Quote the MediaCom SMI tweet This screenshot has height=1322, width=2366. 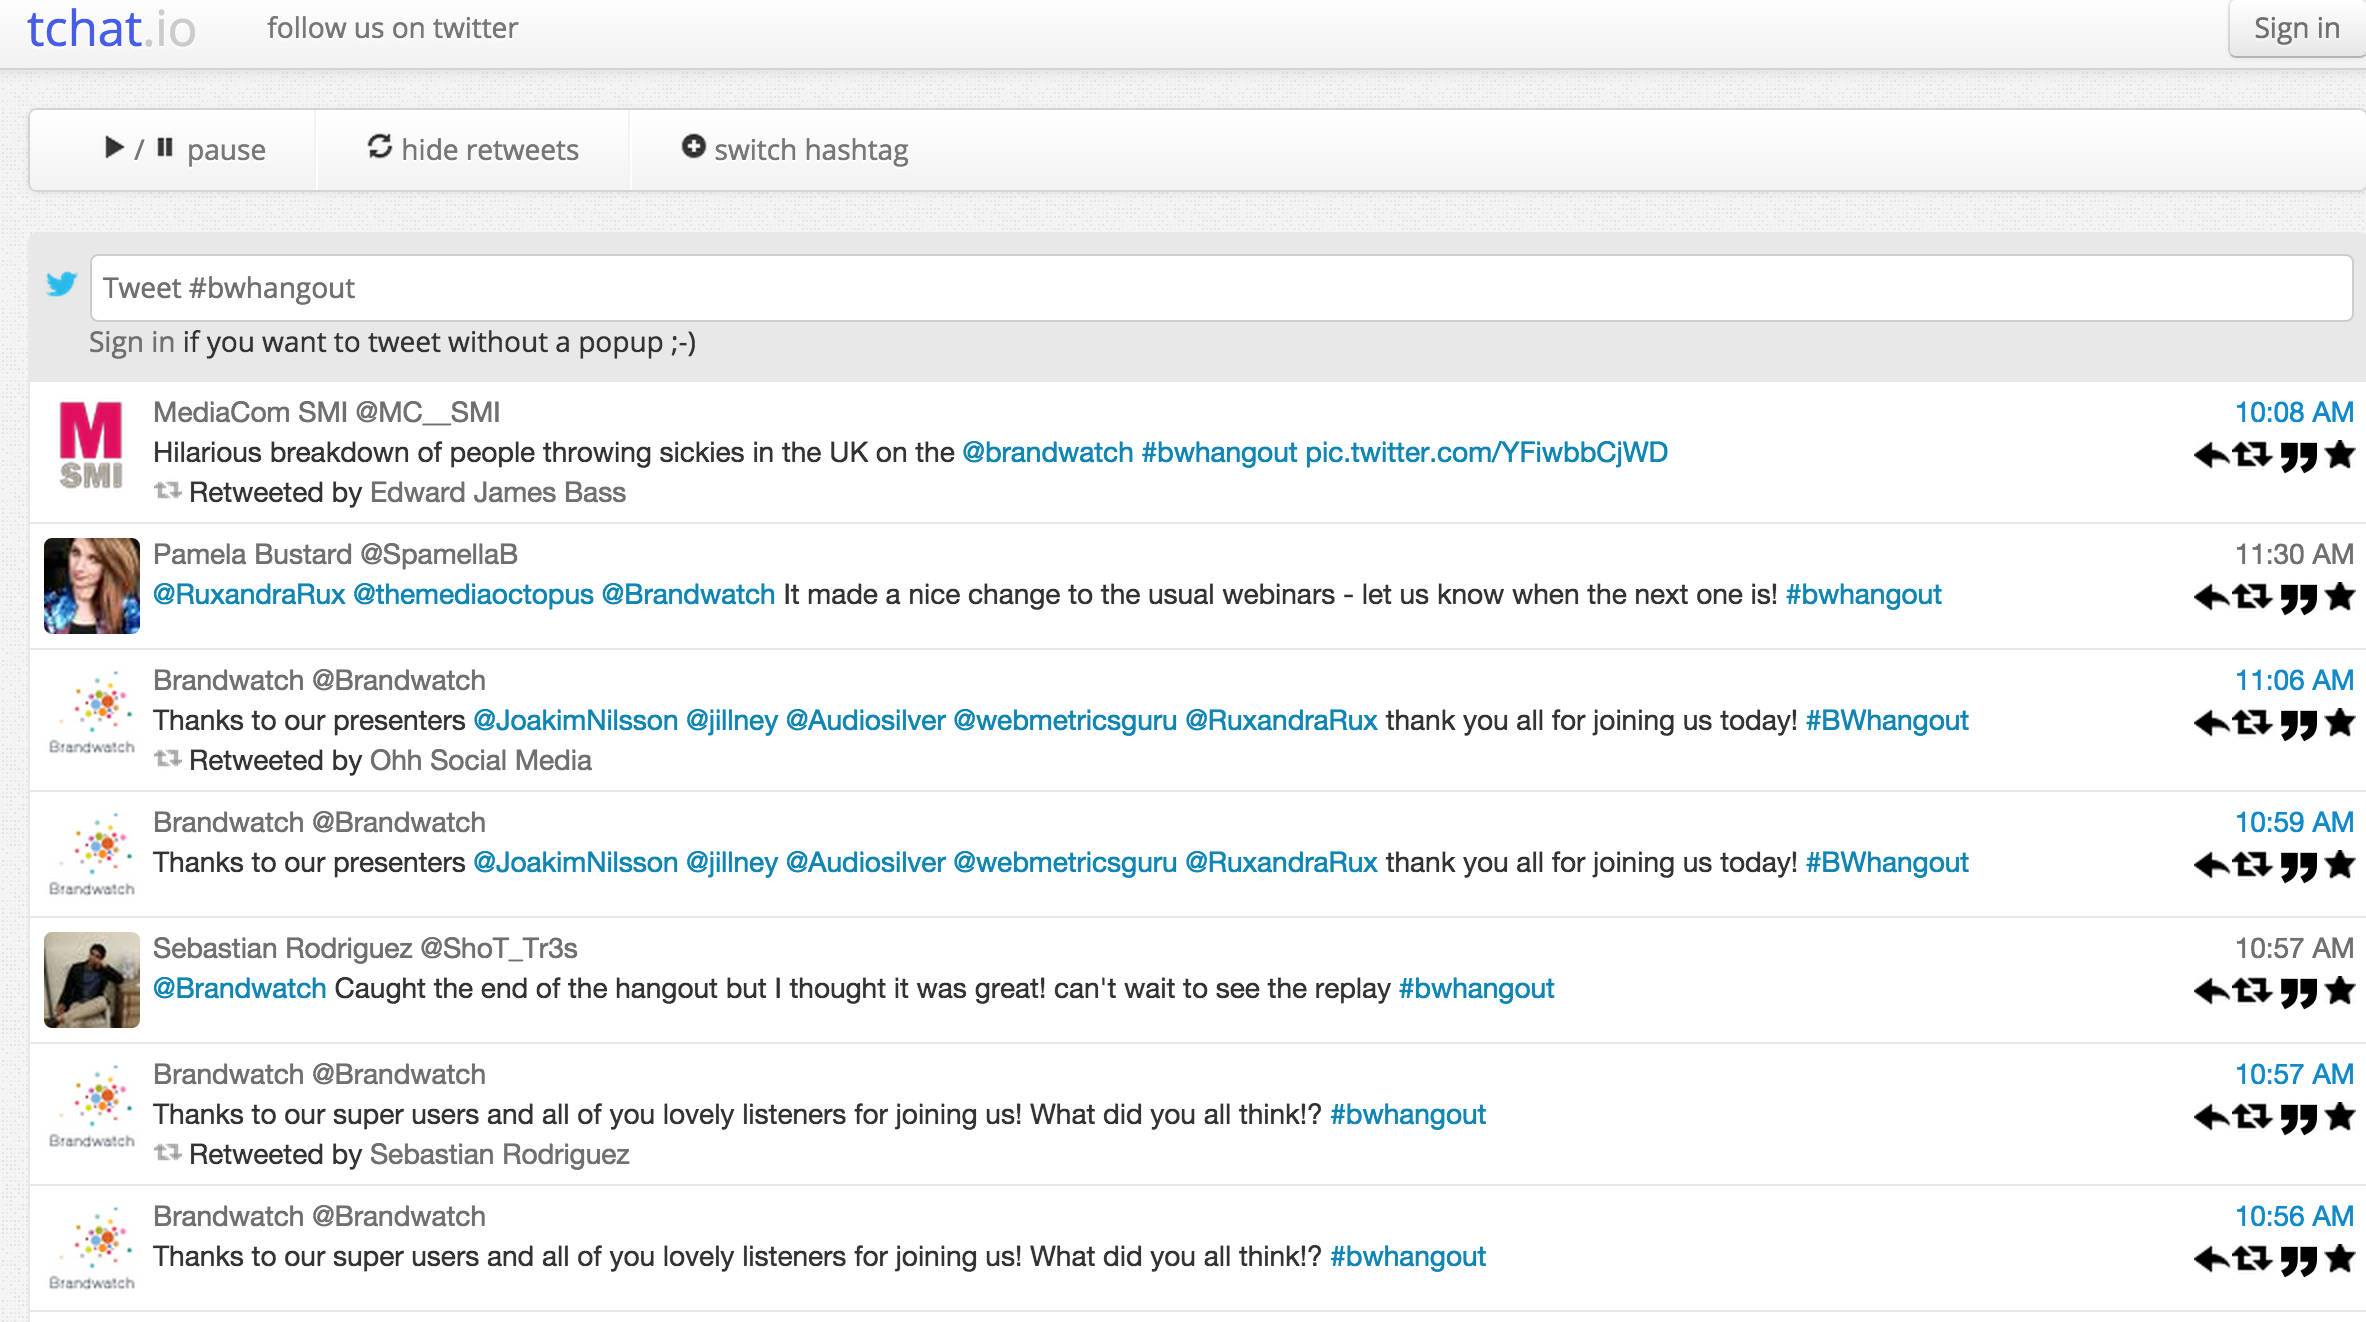point(2299,456)
